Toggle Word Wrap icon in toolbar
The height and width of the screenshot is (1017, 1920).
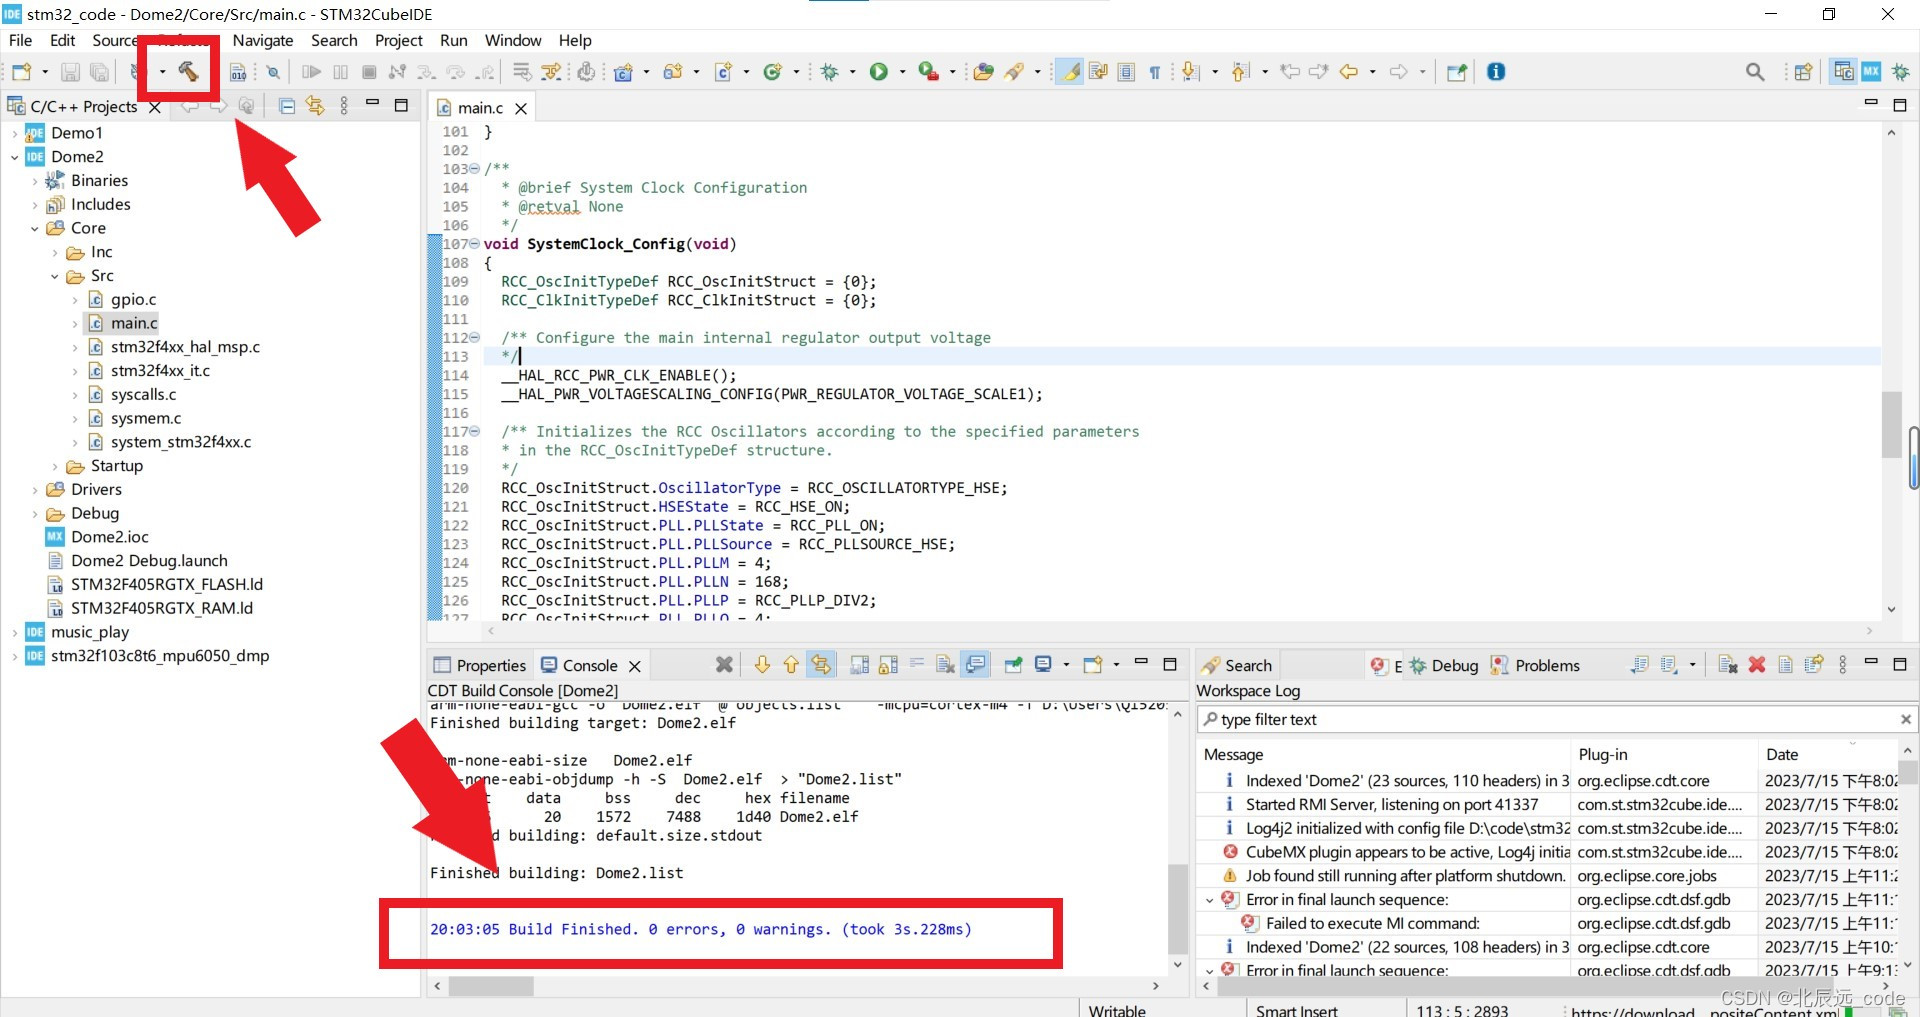coord(1098,72)
